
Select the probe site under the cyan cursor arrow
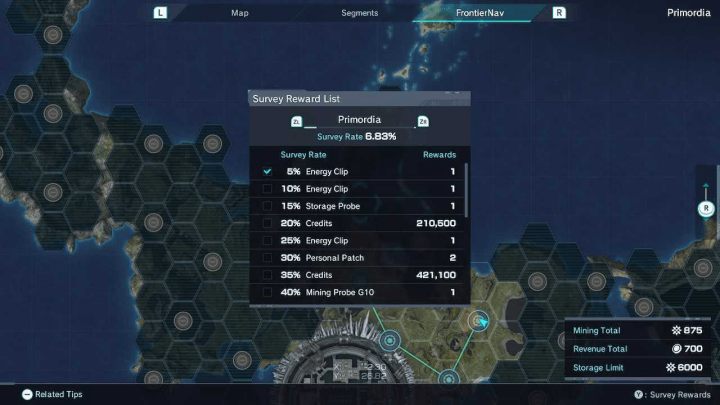click(478, 320)
